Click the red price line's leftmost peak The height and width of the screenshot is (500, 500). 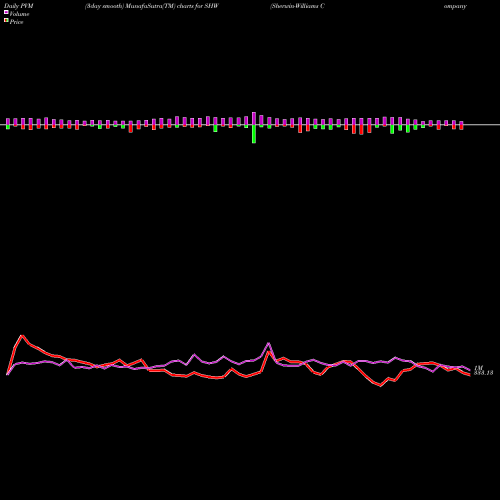pos(22,336)
